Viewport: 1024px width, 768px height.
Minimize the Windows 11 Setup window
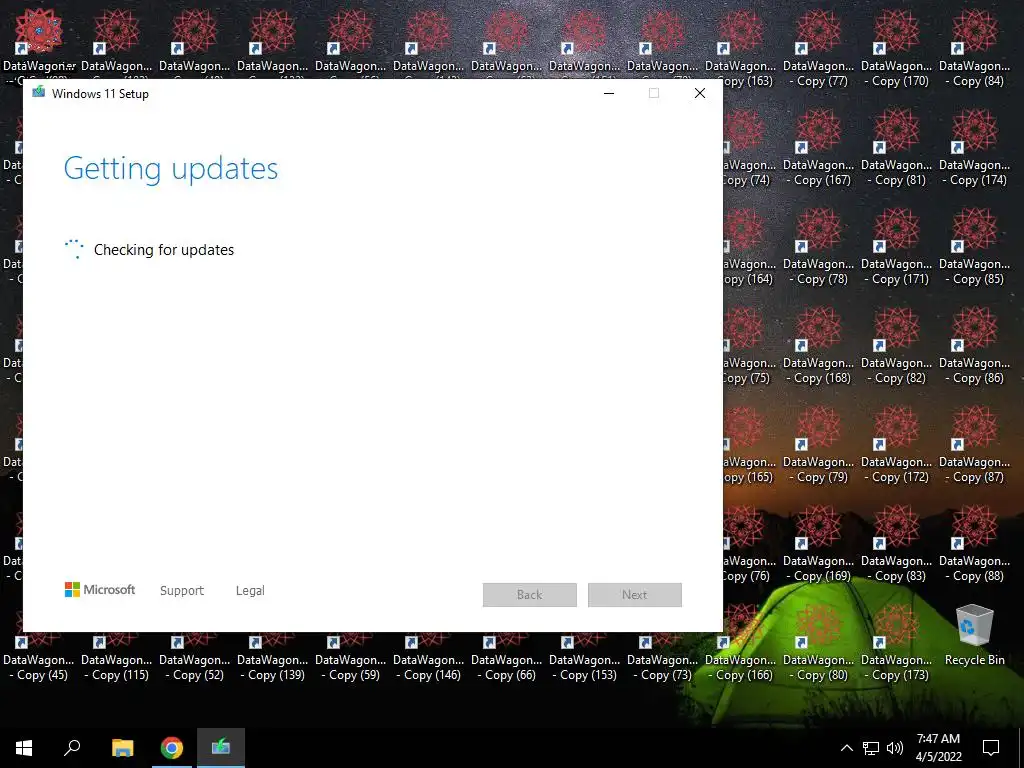(x=609, y=93)
